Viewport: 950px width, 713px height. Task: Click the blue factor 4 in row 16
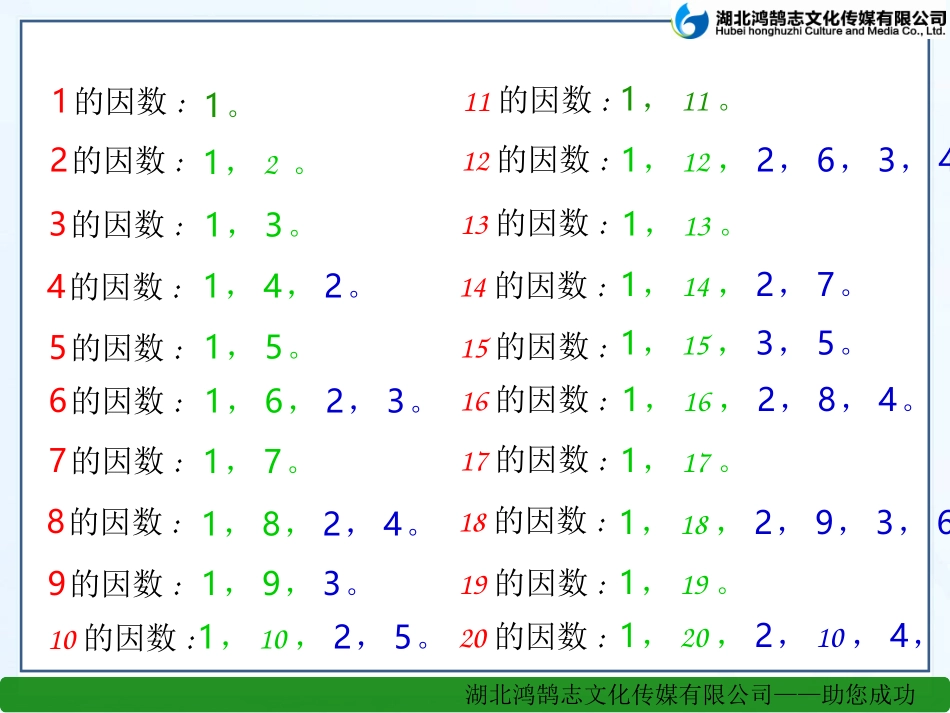(888, 400)
